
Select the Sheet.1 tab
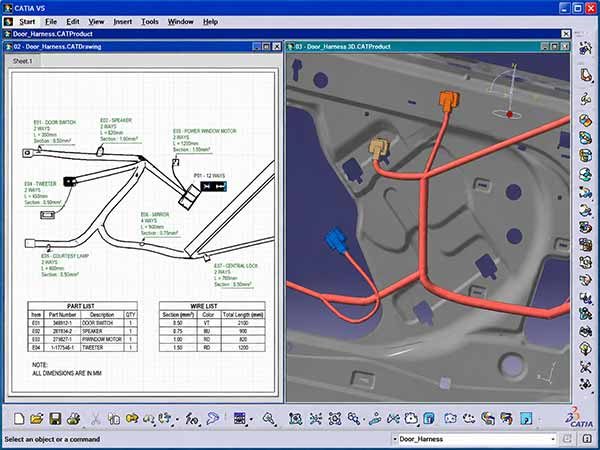[22, 61]
